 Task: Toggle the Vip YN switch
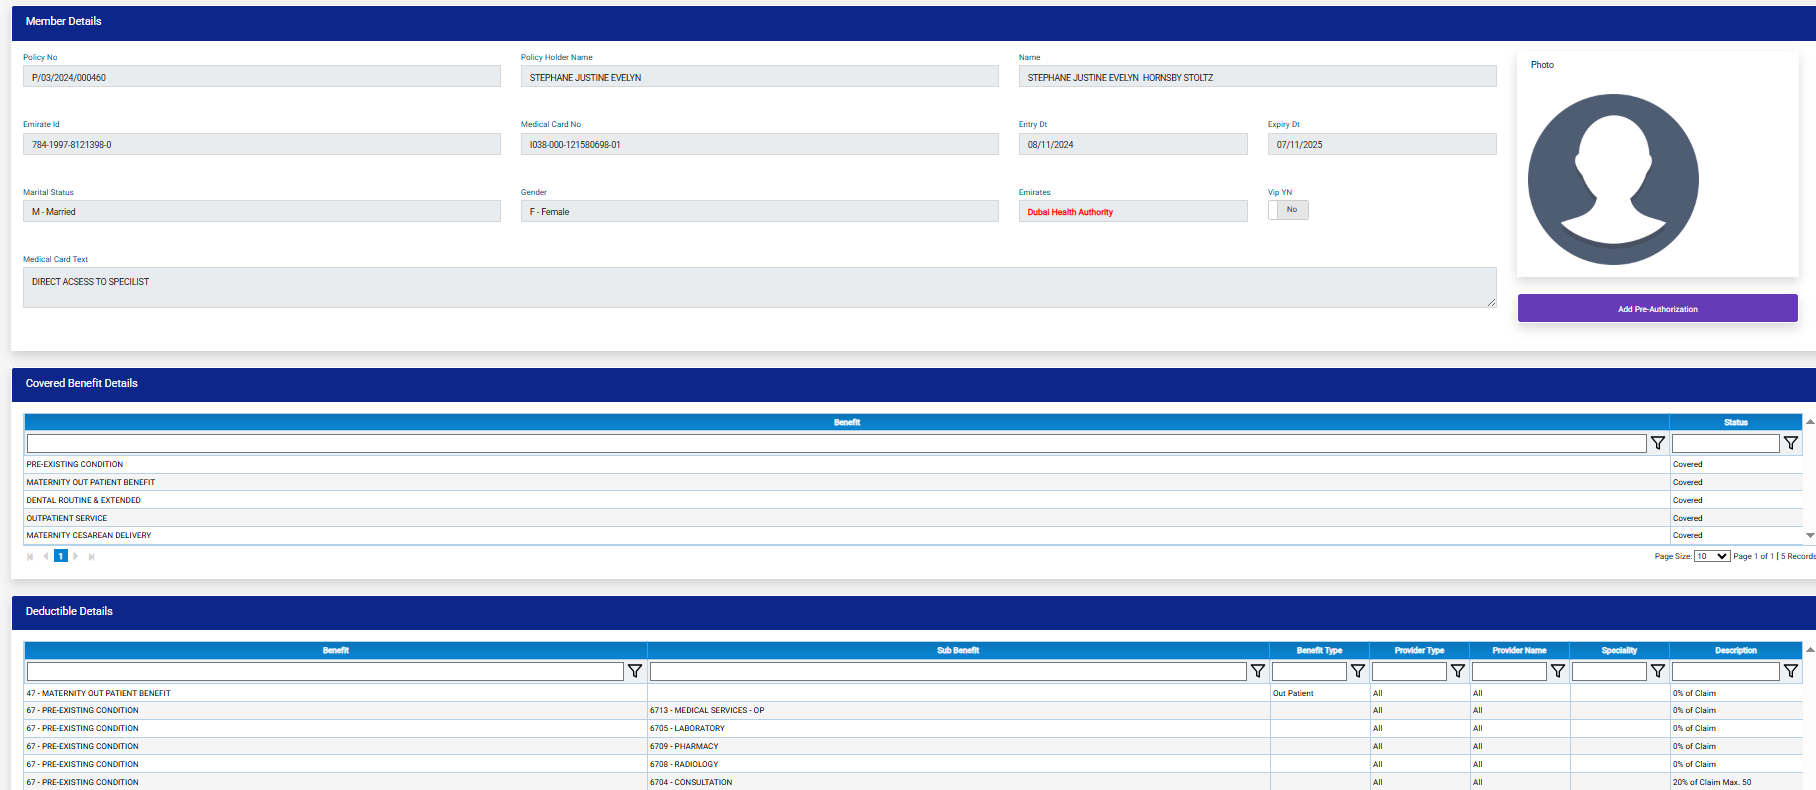coord(1288,210)
